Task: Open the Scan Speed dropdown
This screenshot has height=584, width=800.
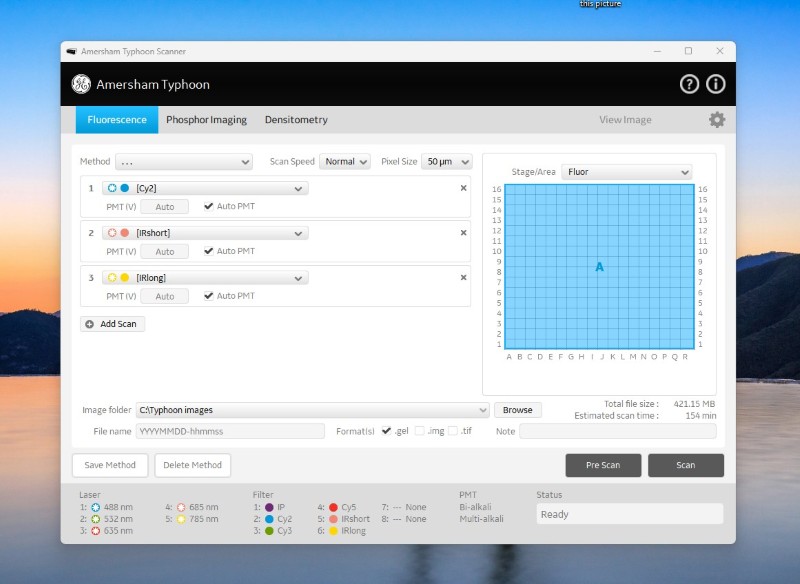Action: click(345, 162)
